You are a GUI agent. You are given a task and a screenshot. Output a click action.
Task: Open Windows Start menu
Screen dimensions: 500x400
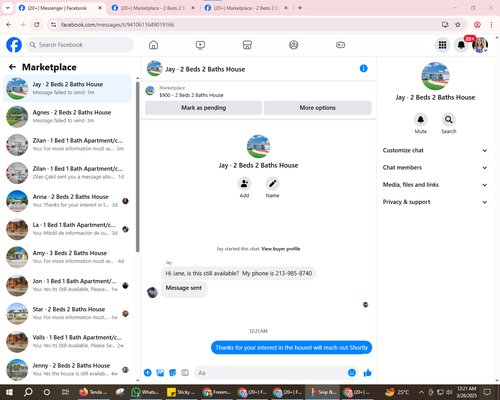[x=9, y=392]
